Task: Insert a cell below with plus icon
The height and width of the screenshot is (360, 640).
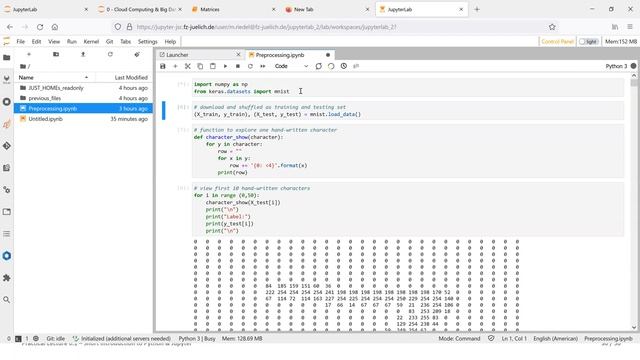Action: tap(176, 66)
